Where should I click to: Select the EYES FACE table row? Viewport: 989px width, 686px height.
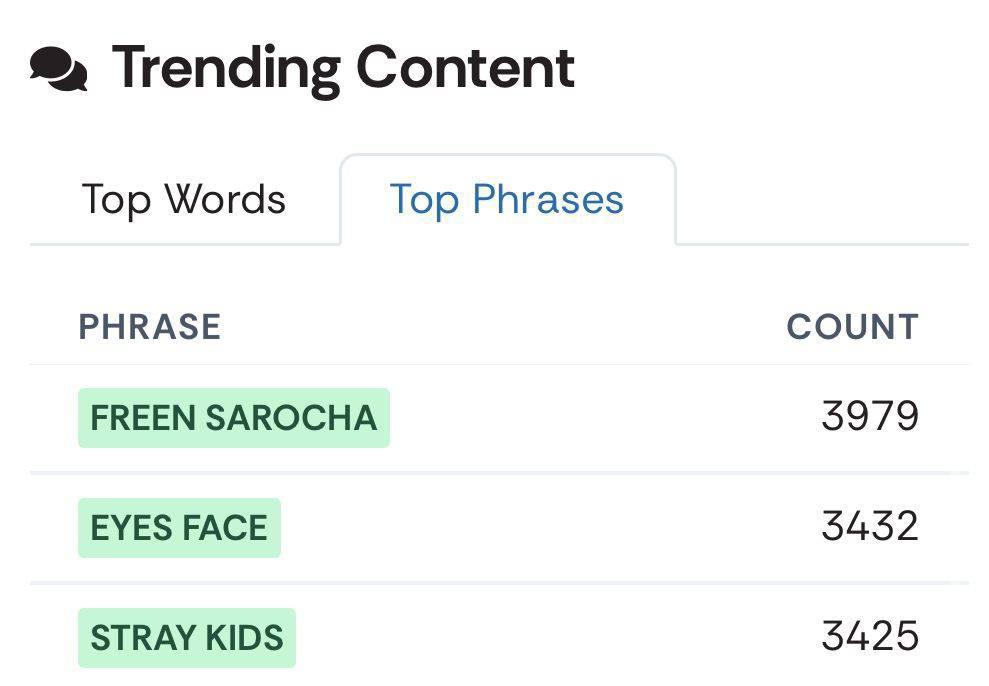500,528
